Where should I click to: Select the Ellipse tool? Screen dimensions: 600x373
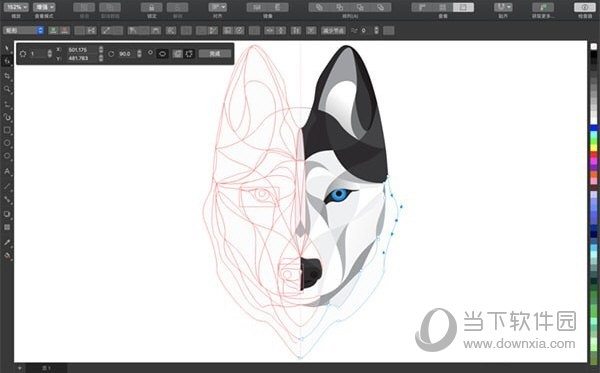pyautogui.click(x=7, y=143)
